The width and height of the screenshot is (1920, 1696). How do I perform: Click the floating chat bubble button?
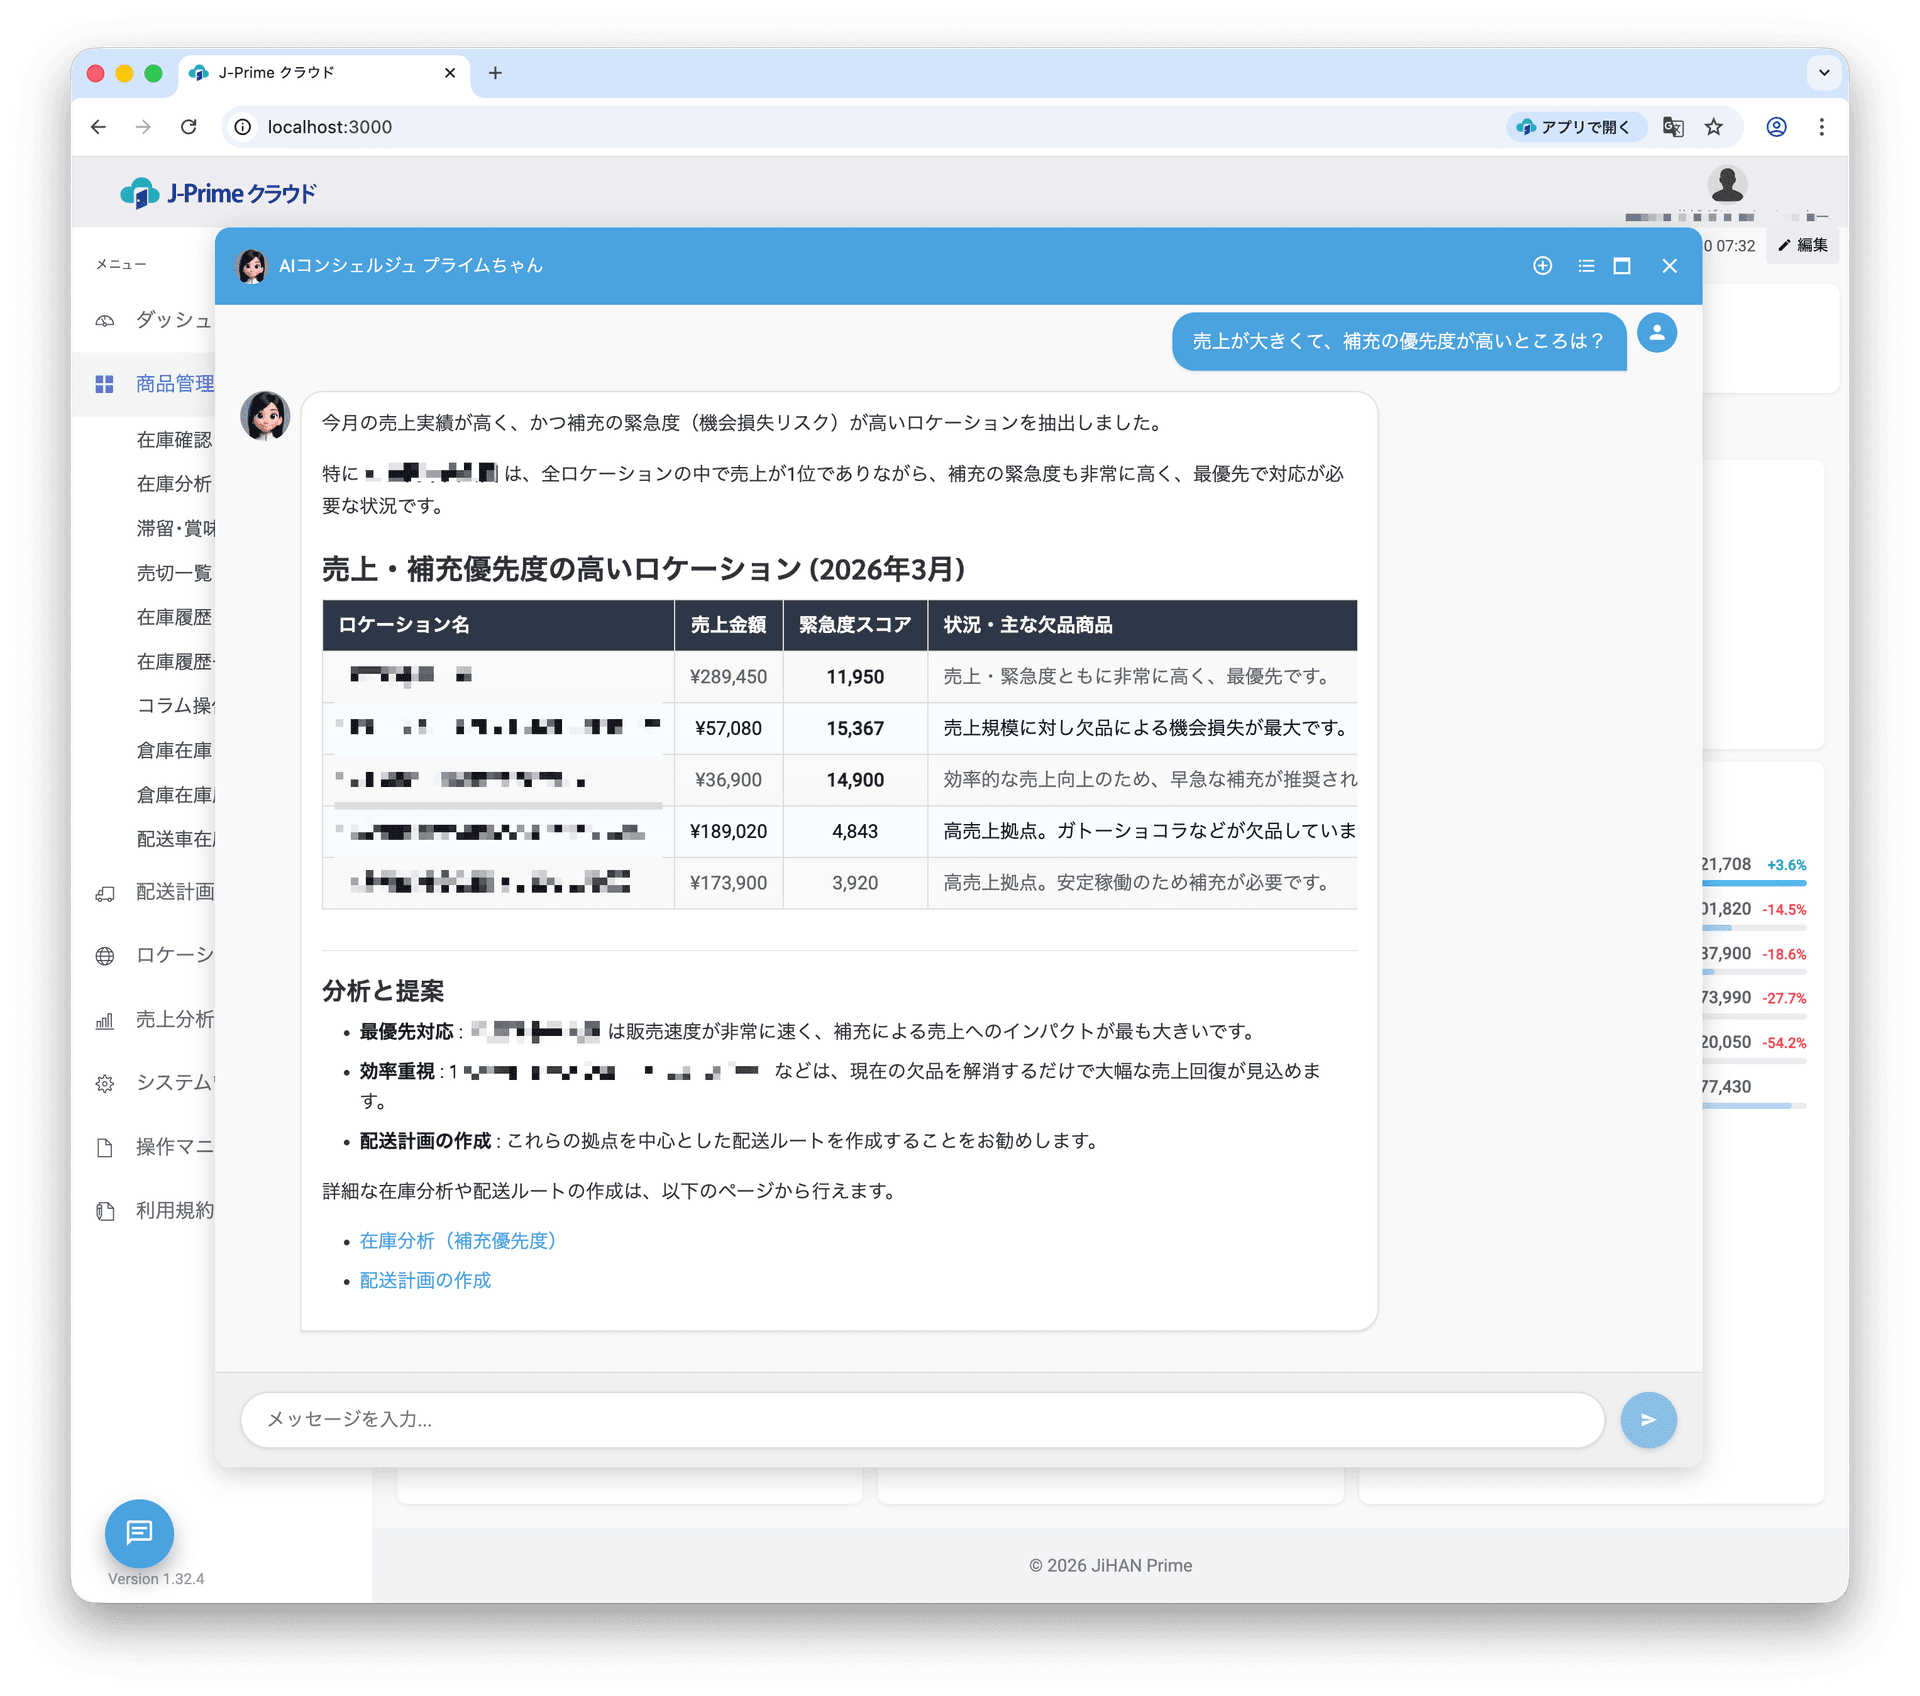[139, 1533]
